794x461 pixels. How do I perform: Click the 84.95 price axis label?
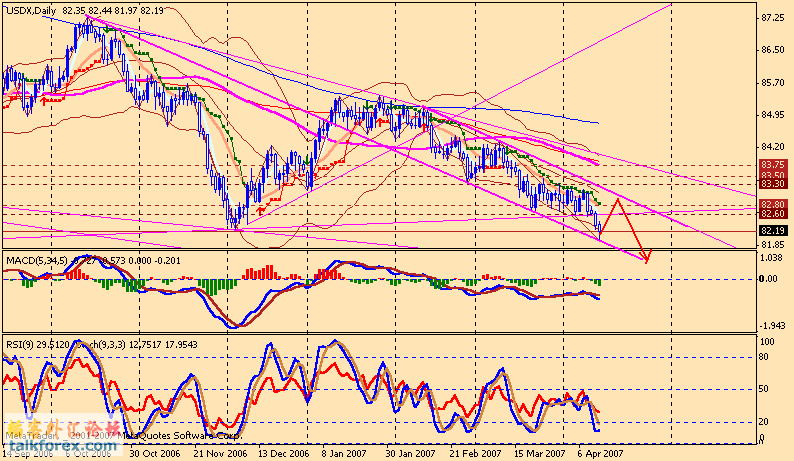(x=773, y=115)
